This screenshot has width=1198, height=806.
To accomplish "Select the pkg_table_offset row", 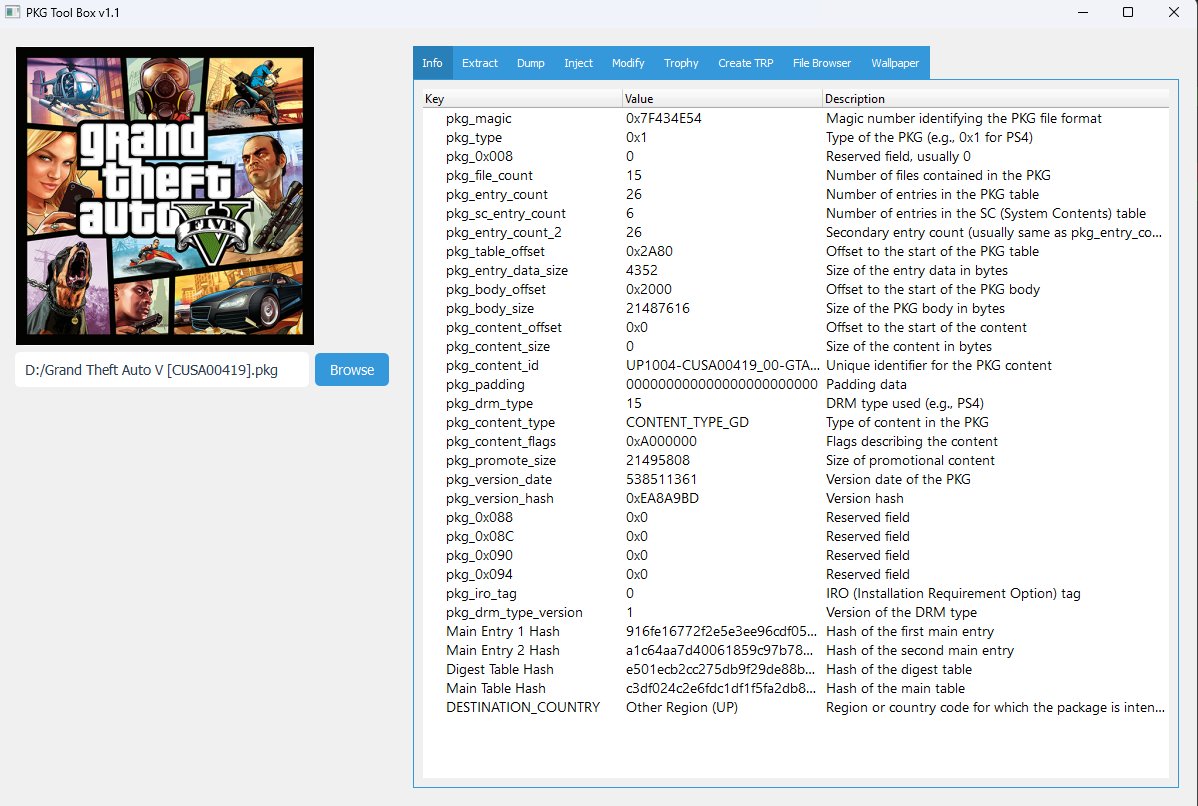I will (795, 251).
